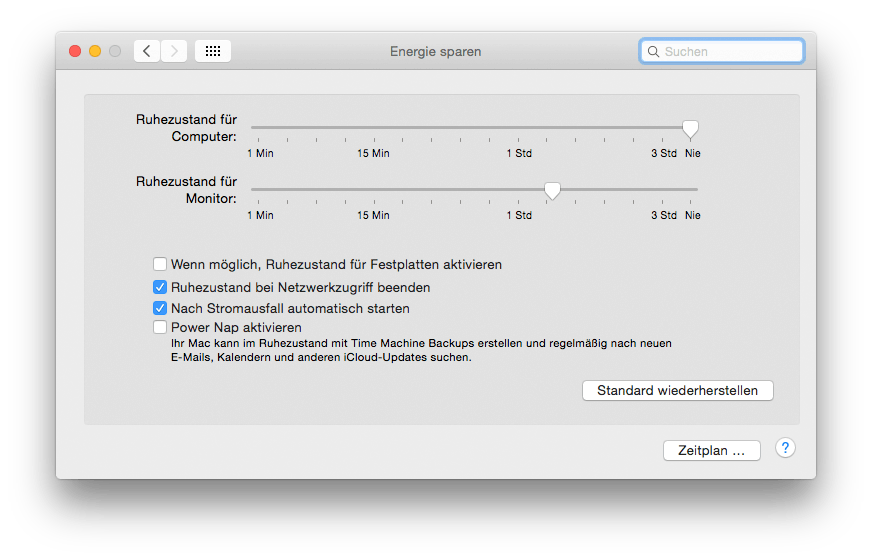Open help with the question mark button
Screen dimensions: 872x559
pyautogui.click(x=785, y=448)
